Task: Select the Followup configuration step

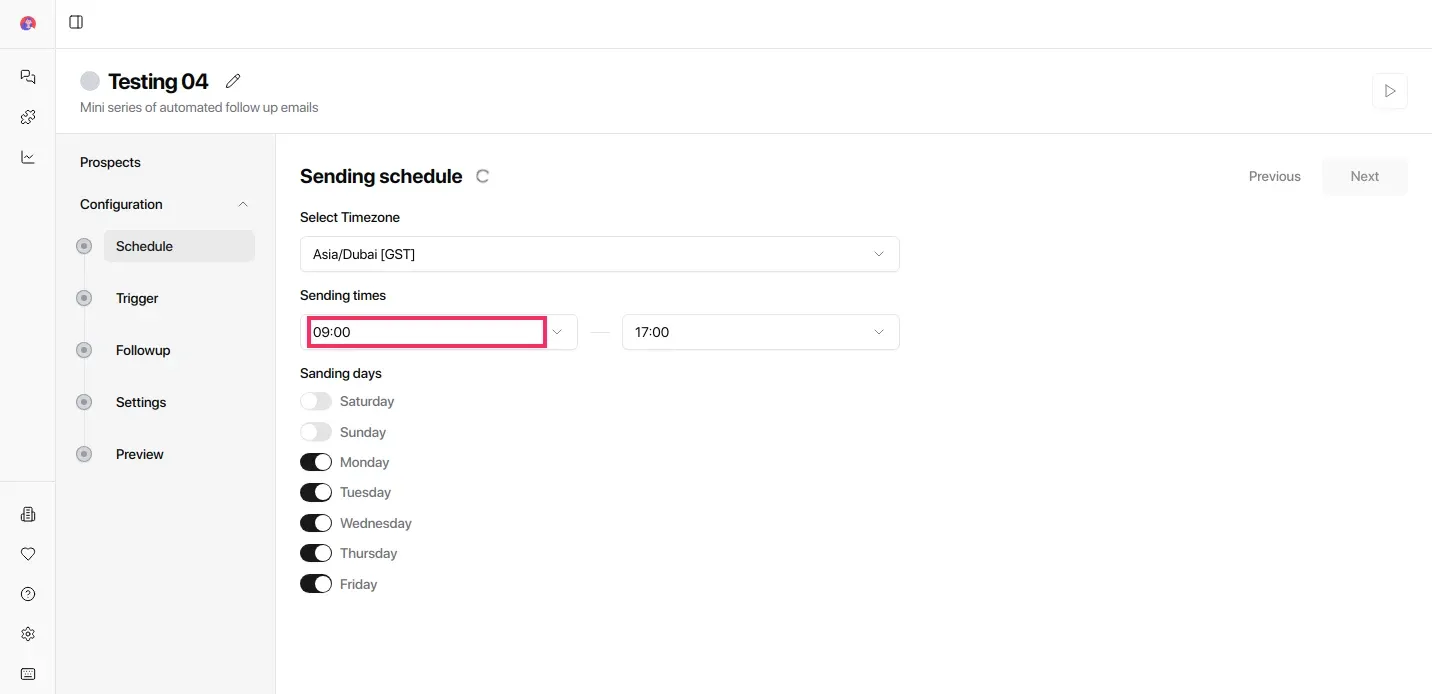Action: click(142, 350)
